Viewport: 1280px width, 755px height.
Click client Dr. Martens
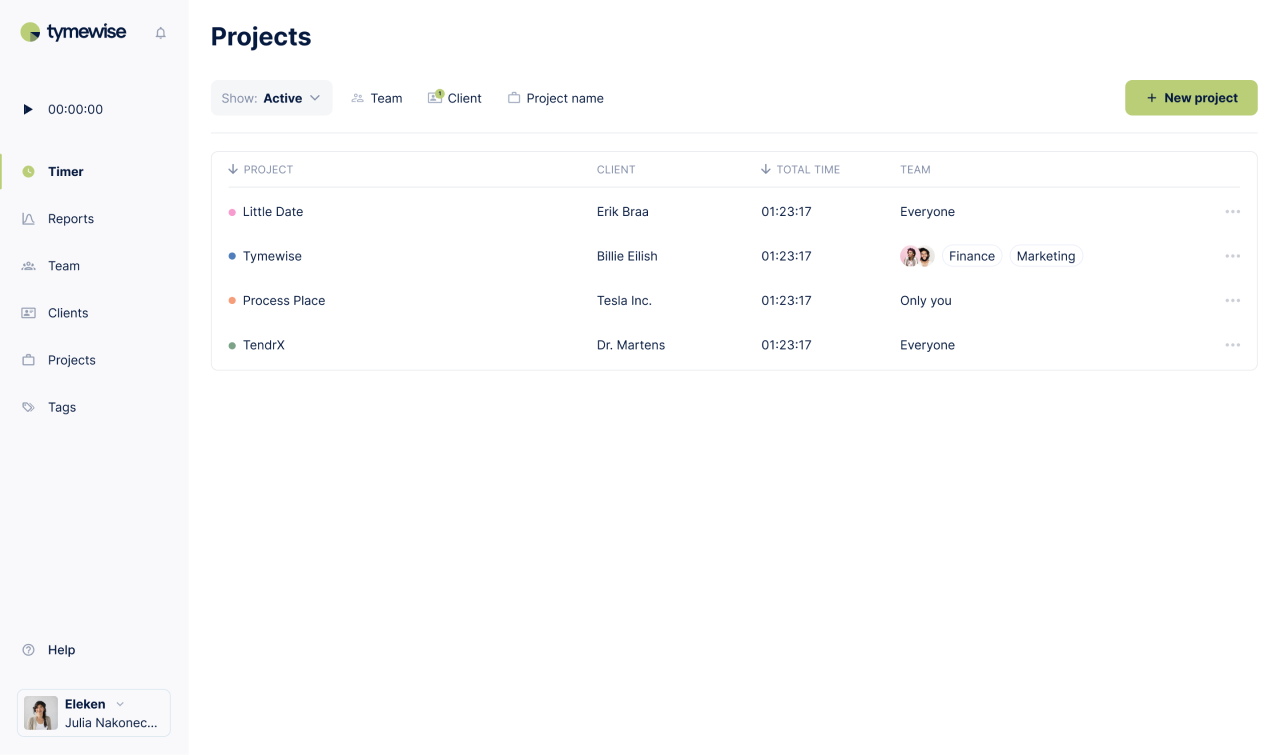631,345
